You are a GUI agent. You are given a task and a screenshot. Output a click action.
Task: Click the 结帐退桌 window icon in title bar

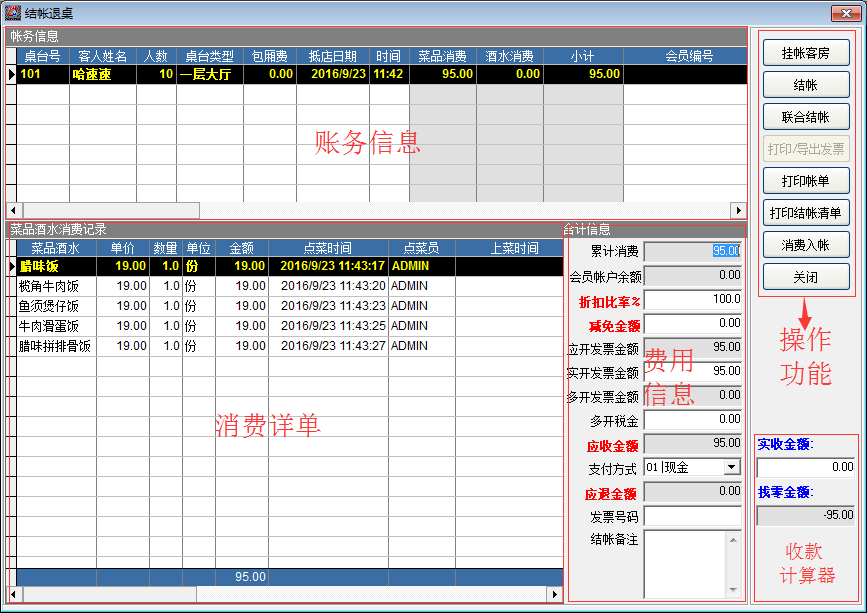click(x=13, y=12)
